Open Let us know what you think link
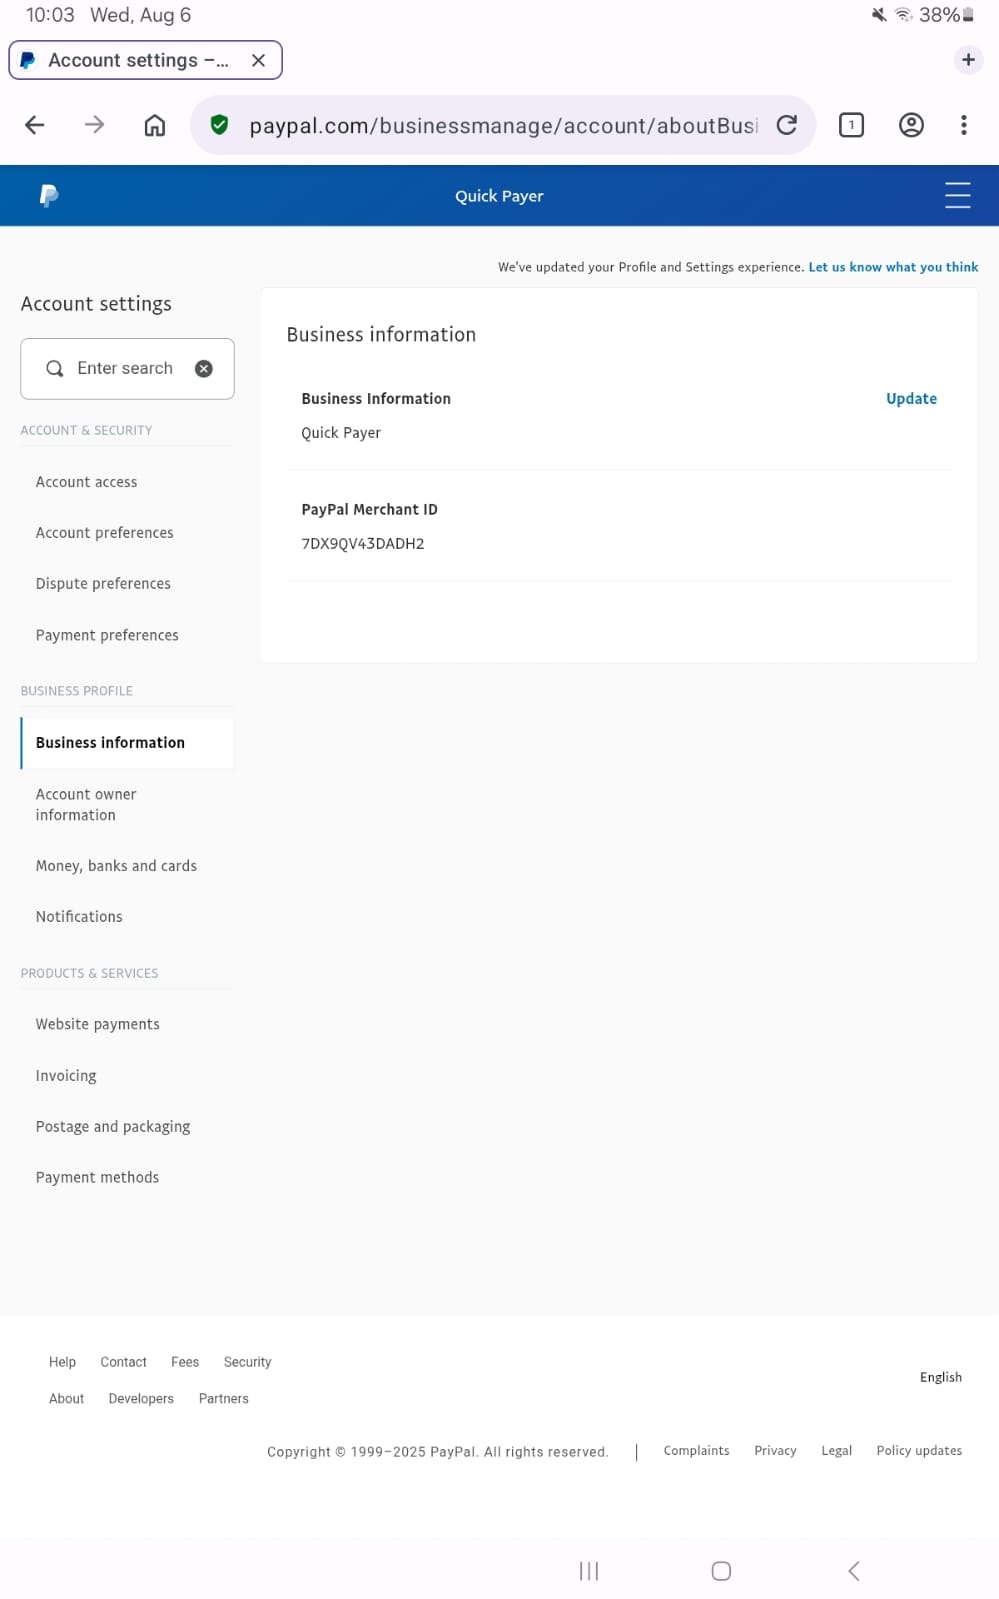This screenshot has height=1599, width=999. (893, 267)
